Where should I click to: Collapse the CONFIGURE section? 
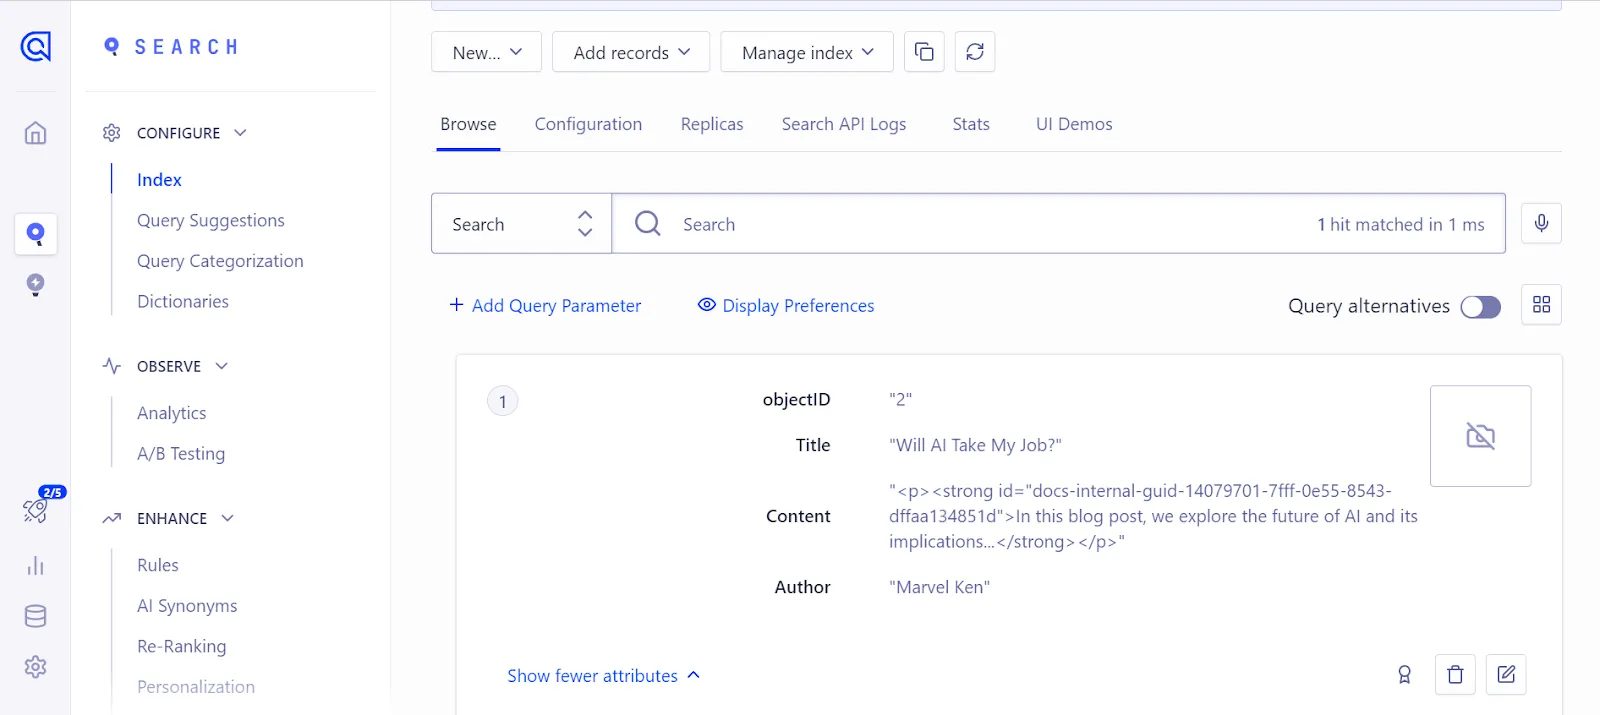click(x=240, y=133)
